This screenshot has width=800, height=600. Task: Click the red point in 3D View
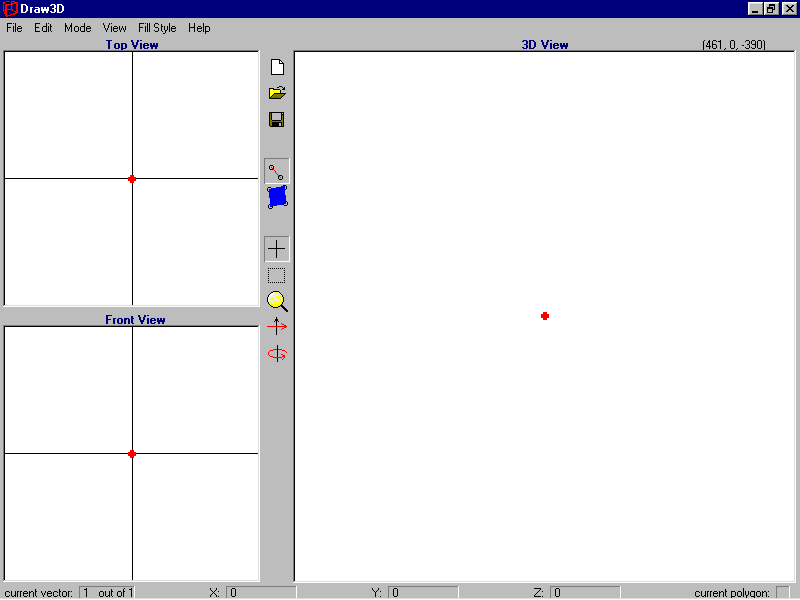click(x=545, y=316)
